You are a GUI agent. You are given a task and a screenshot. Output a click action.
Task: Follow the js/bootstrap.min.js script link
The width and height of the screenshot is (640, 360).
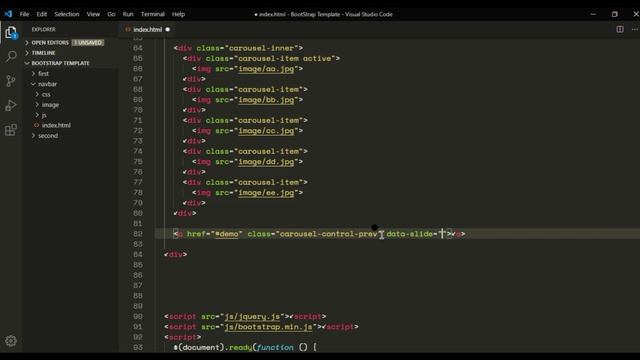point(268,327)
